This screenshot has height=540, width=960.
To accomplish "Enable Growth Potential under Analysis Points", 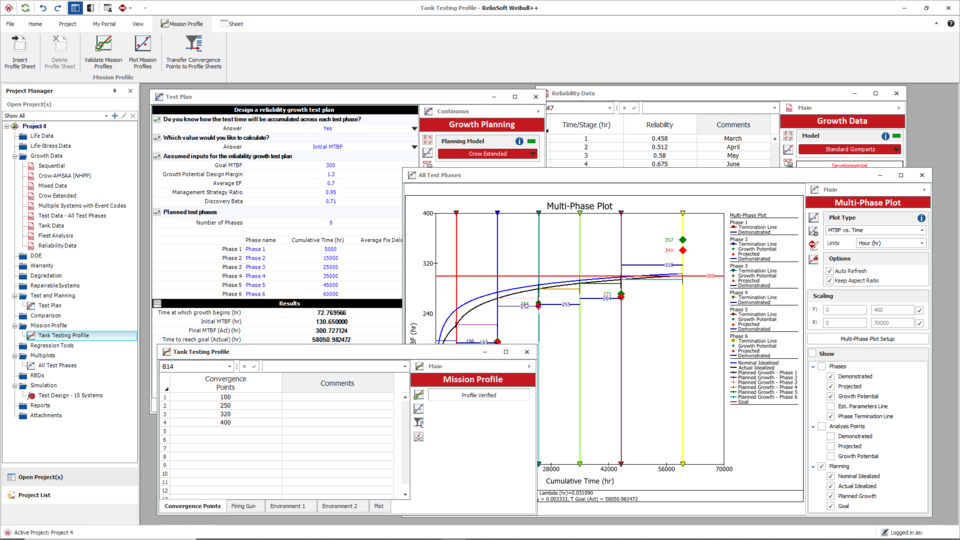I will (x=831, y=456).
